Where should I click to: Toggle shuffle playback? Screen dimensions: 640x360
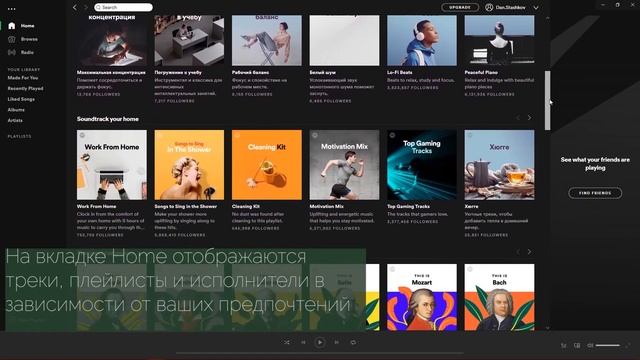287,342
